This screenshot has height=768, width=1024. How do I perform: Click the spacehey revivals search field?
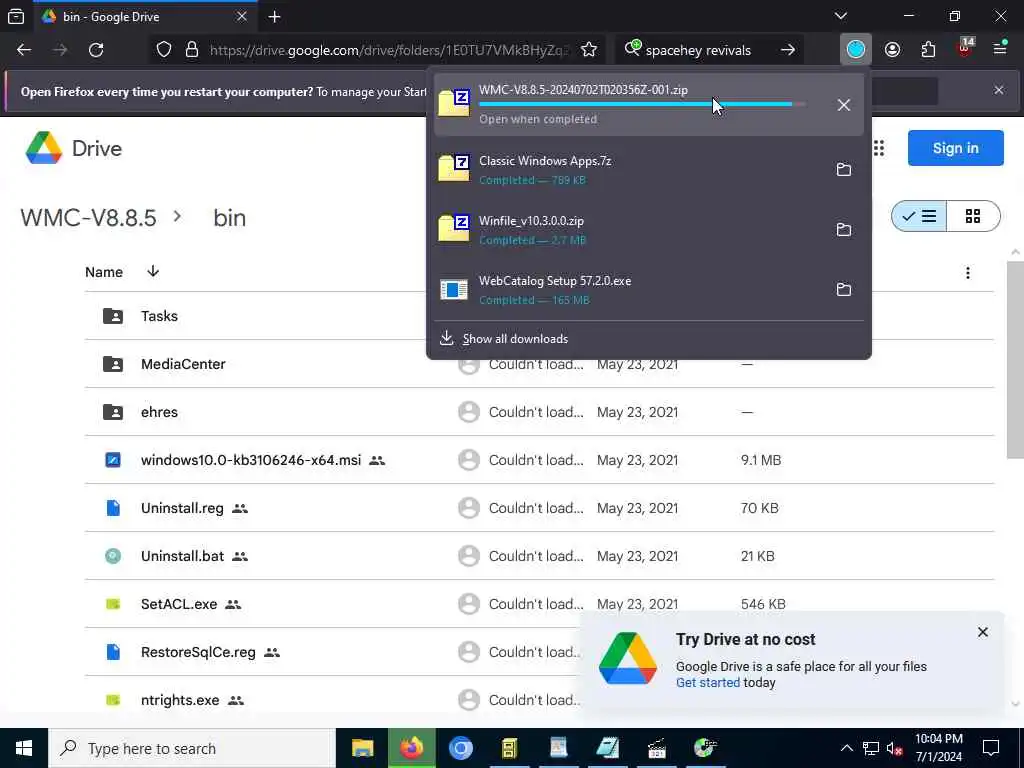point(698,50)
